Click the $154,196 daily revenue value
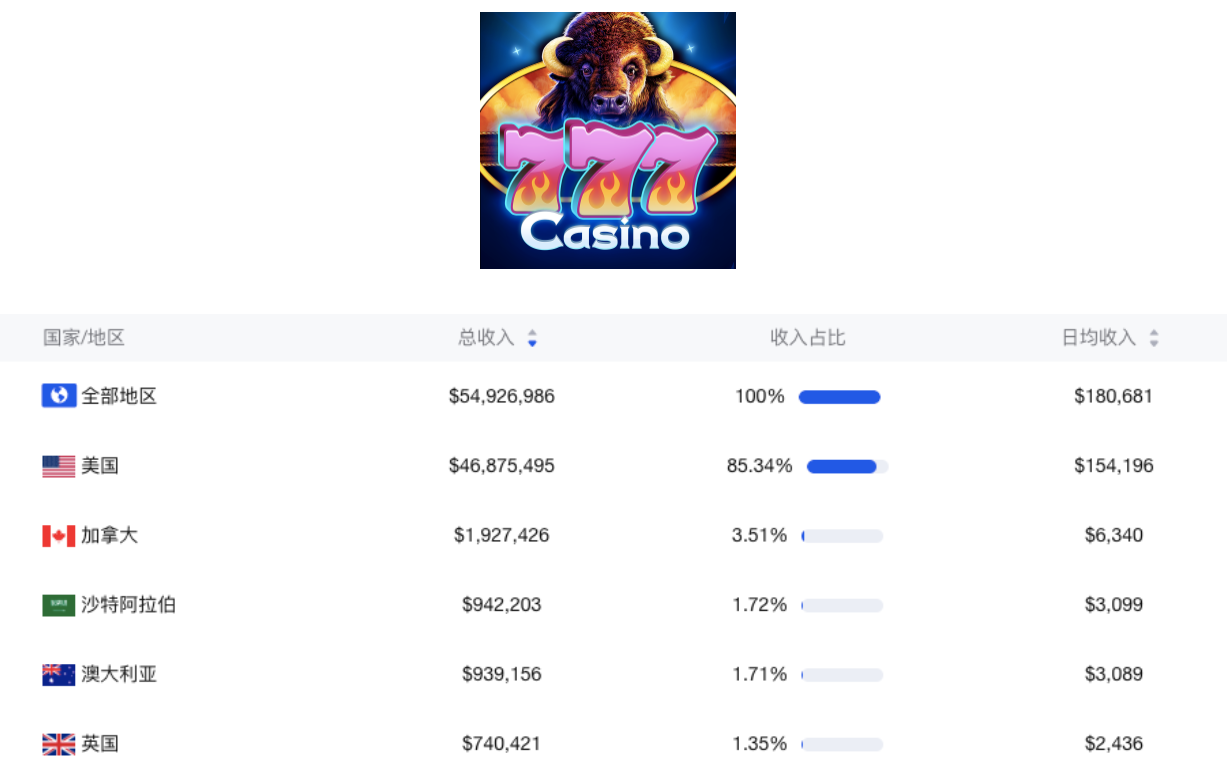 coord(1113,466)
